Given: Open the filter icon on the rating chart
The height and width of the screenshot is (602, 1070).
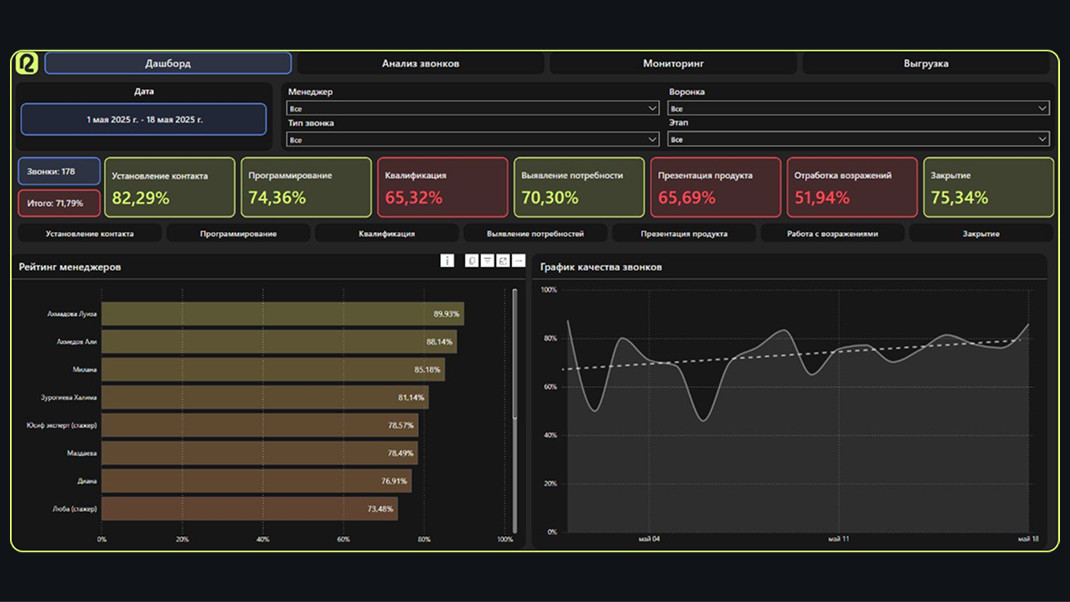Looking at the screenshot, I should (487, 261).
